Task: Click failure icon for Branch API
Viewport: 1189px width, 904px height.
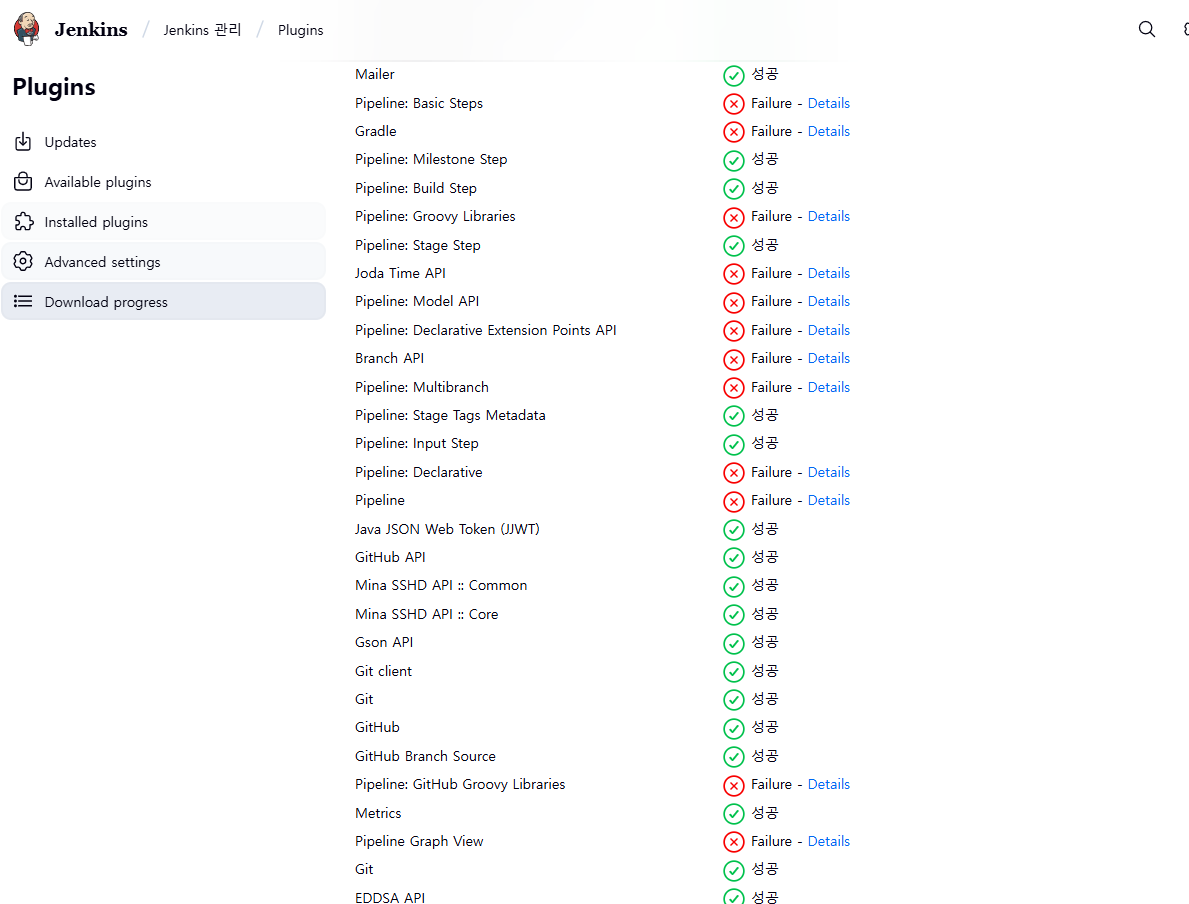Action: pyautogui.click(x=733, y=359)
